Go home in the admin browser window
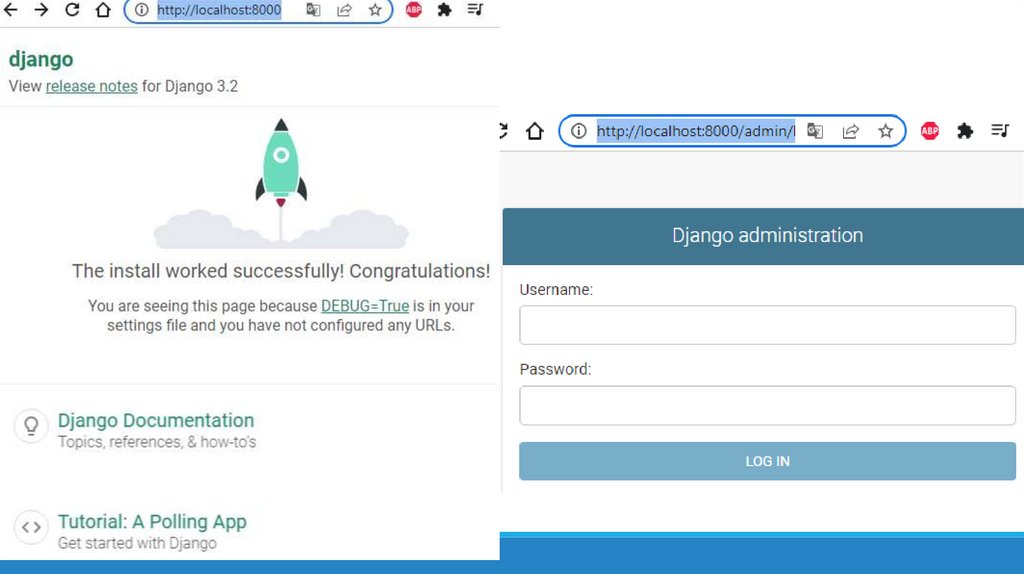This screenshot has width=1024, height=574. (x=534, y=131)
